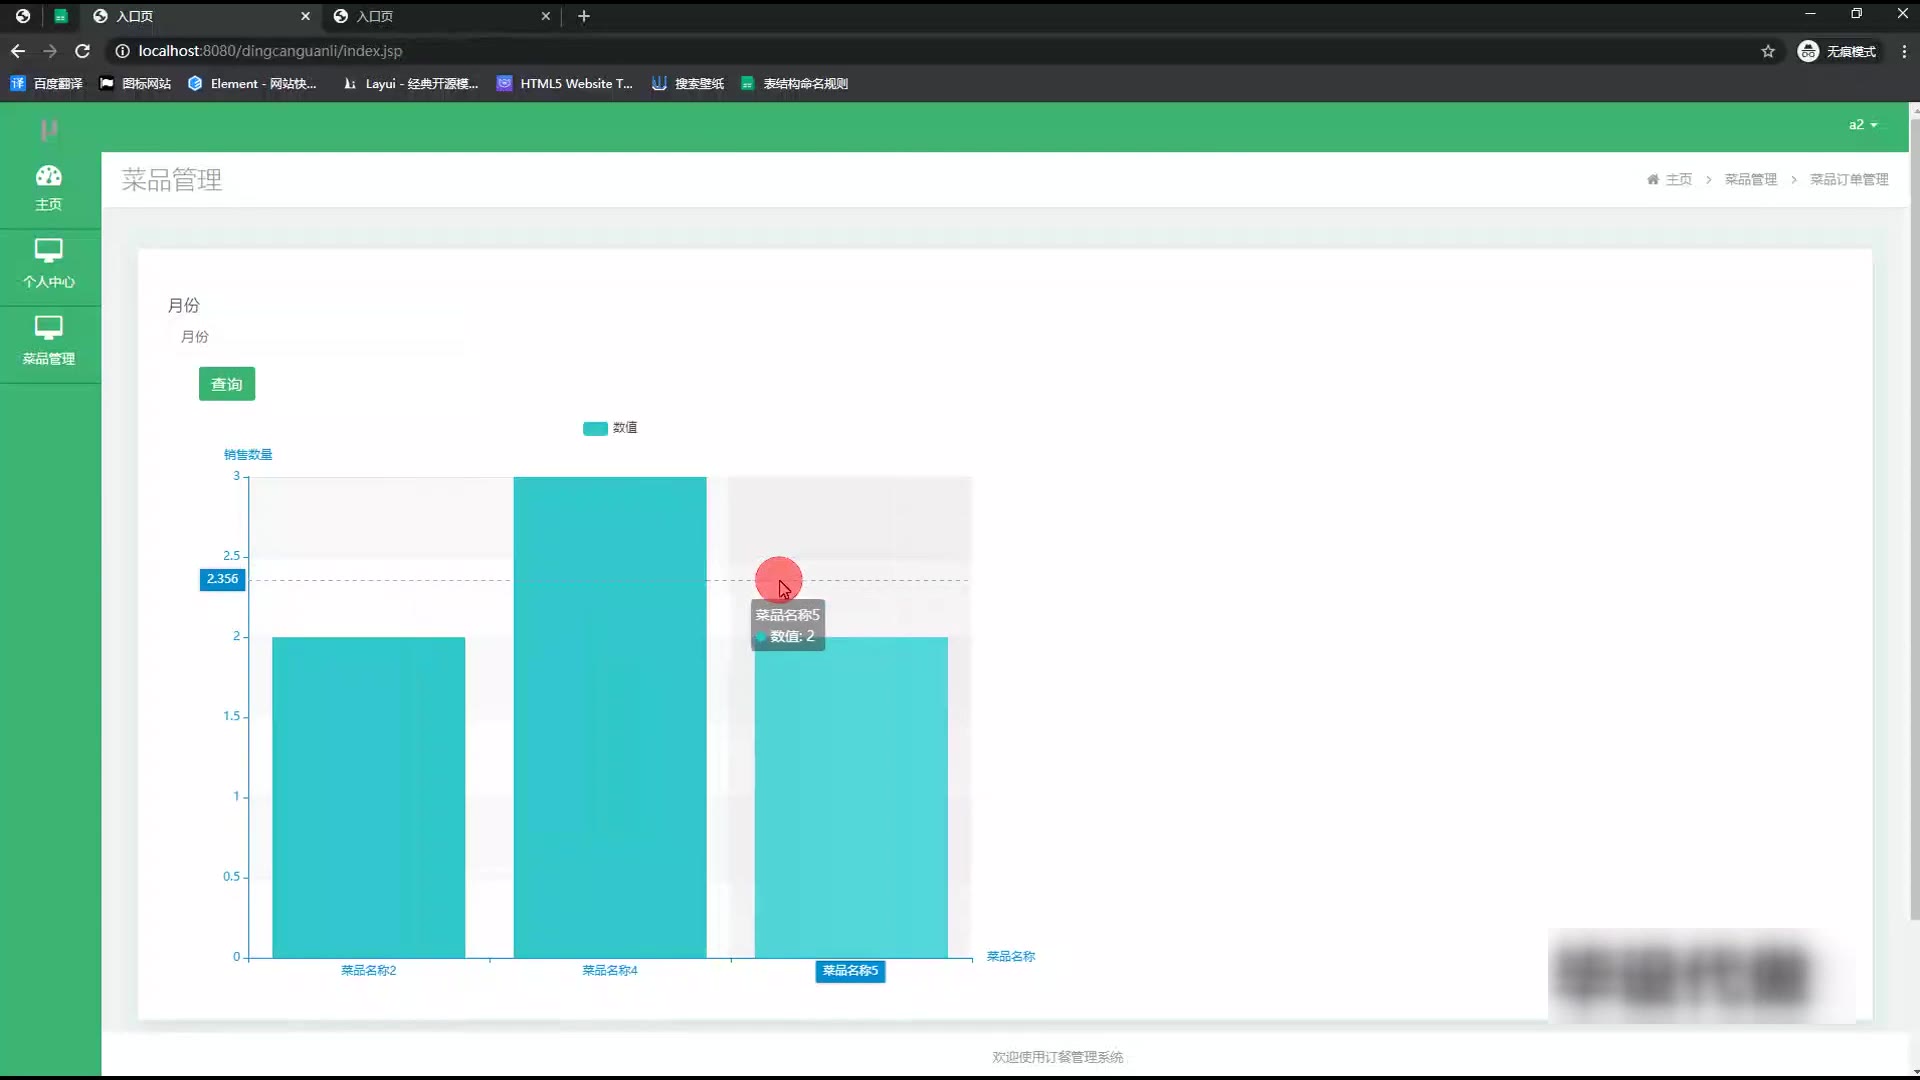This screenshot has height=1080, width=1920.
Task: Open 个人中心 in the sidebar
Action: tap(48, 263)
